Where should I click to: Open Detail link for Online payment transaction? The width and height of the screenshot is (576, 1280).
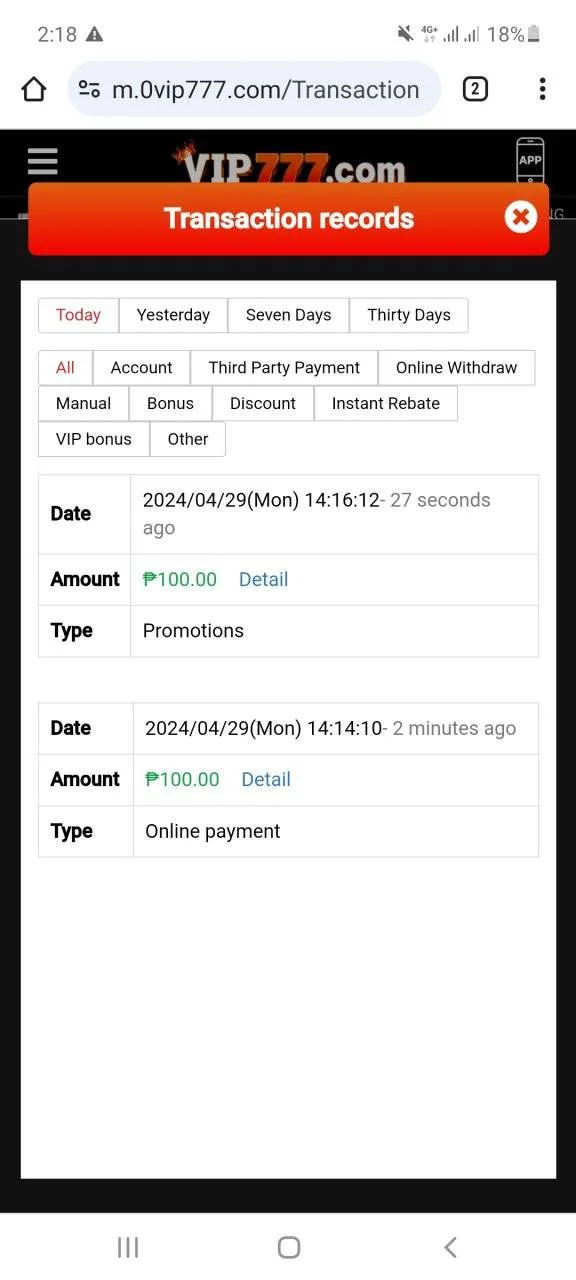tap(266, 779)
